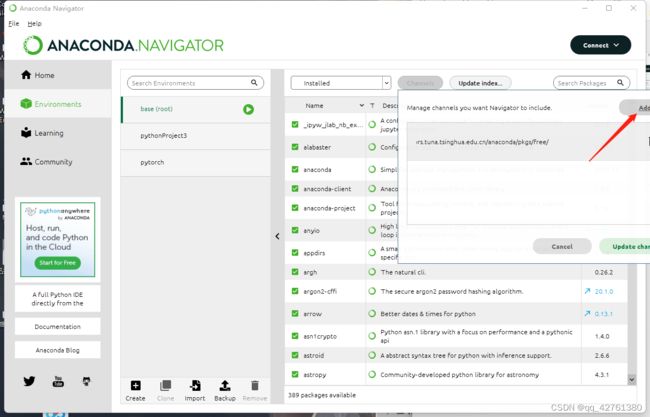Toggle the anyio package checkbox
The height and width of the screenshot is (417, 650).
coord(295,230)
